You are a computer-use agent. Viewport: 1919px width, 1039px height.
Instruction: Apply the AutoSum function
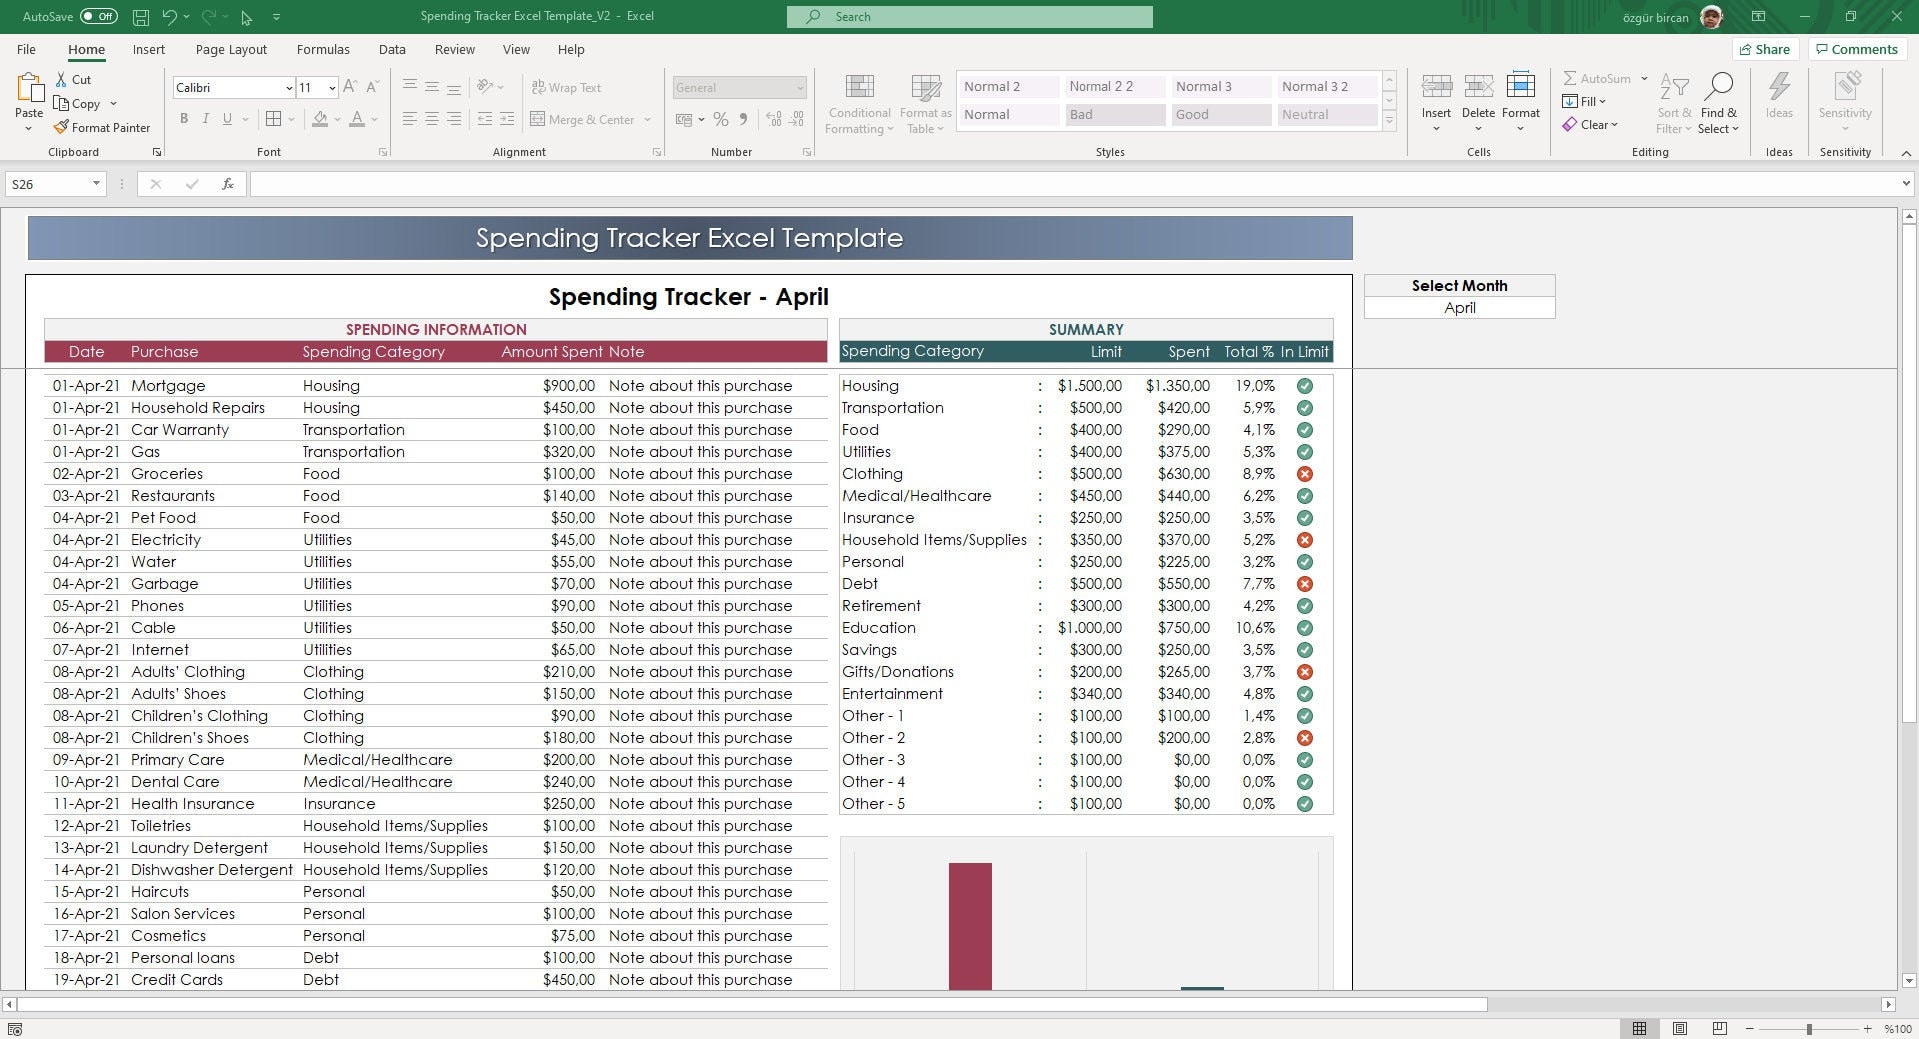(x=1598, y=78)
